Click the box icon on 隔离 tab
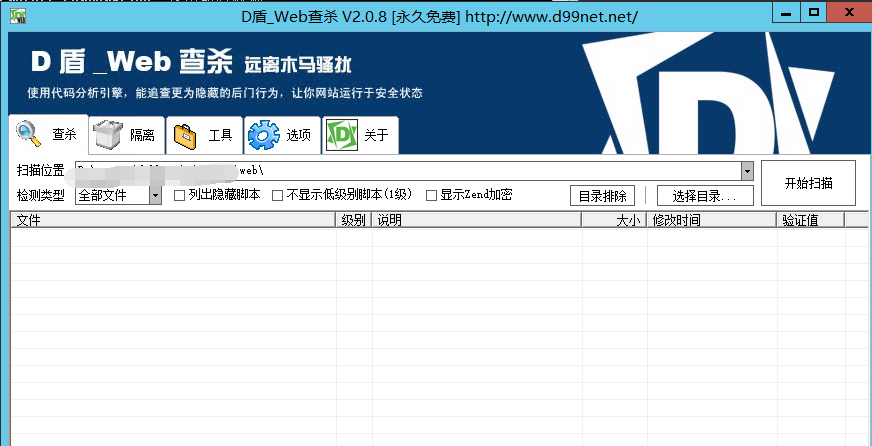Screen dimensions: 872x446 [x=108, y=135]
